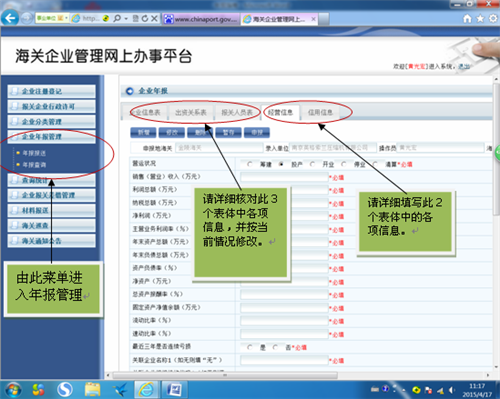Open the Favorites star icon
The image size is (500, 399).
click(480, 18)
